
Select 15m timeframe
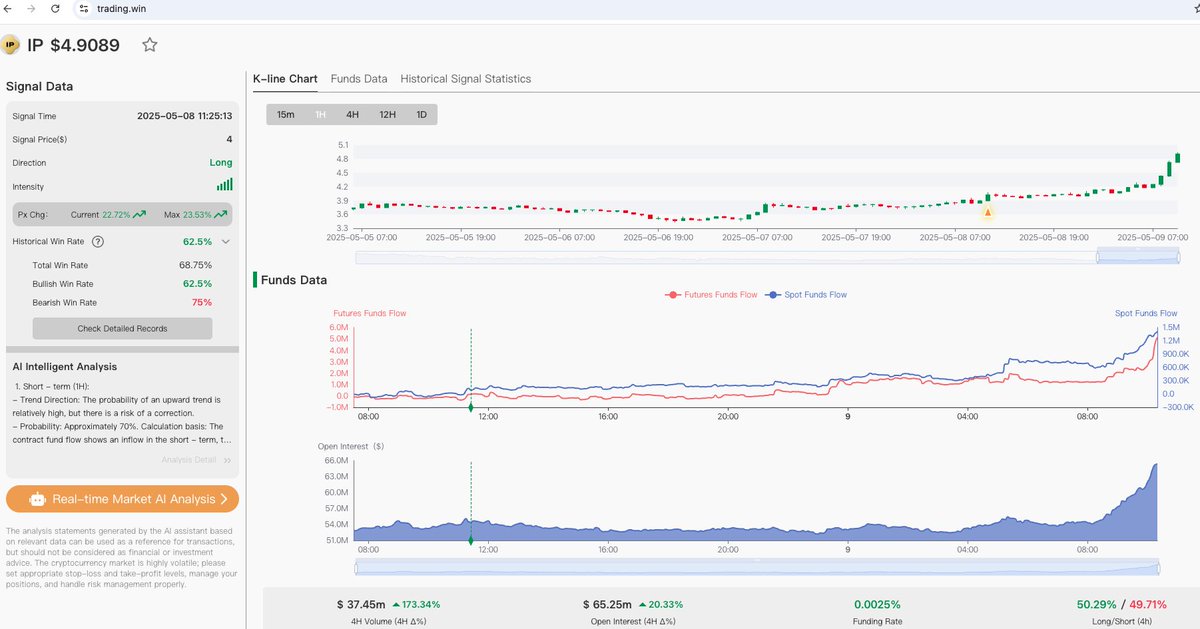coord(285,115)
